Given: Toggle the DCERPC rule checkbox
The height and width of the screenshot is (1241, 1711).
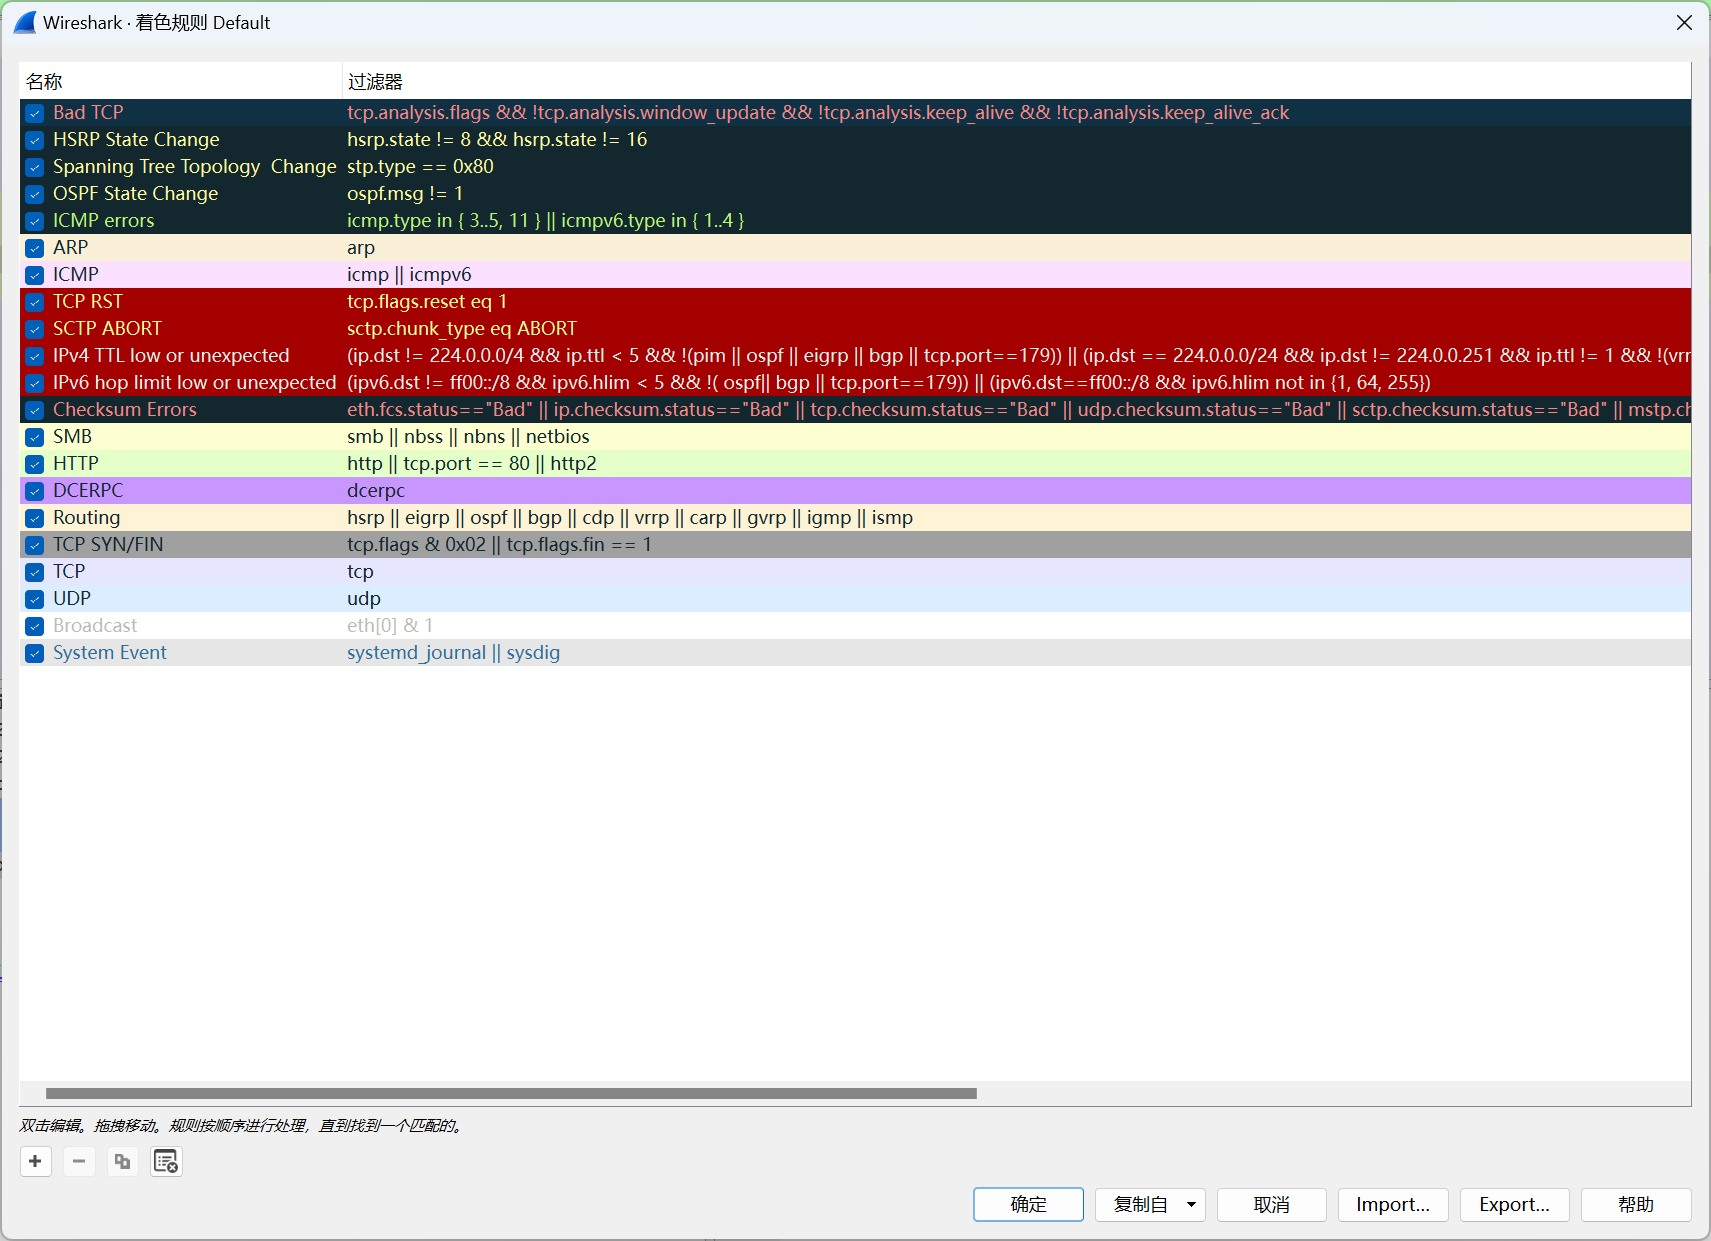Looking at the screenshot, I should [x=35, y=491].
